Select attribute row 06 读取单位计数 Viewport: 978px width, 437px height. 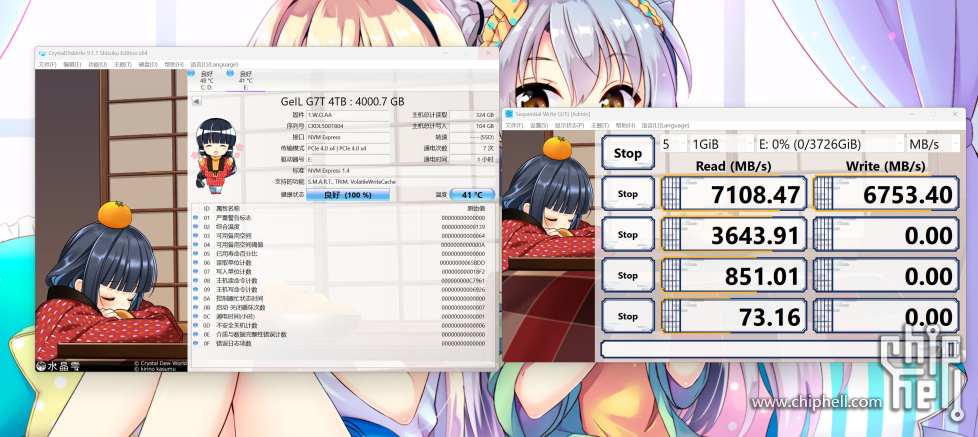[343, 262]
